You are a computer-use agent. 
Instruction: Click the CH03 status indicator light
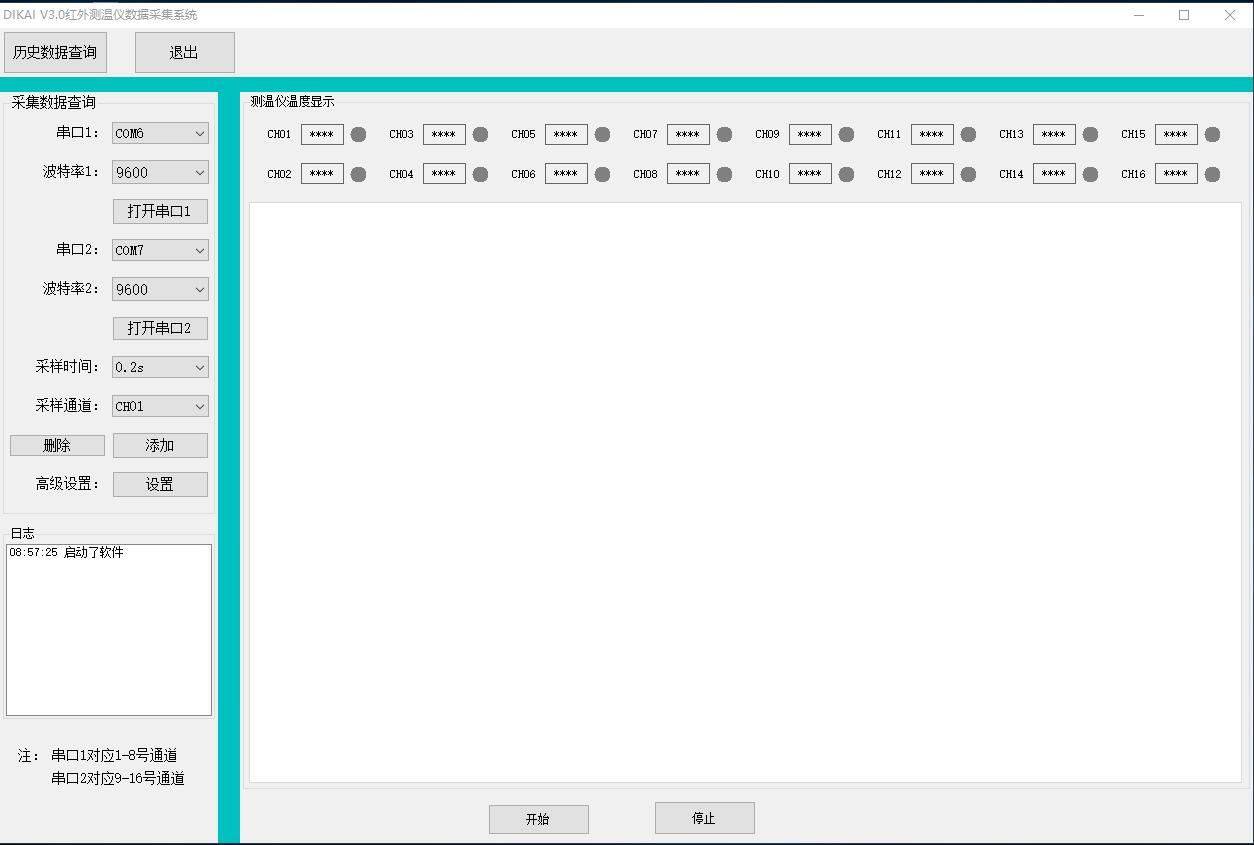tap(480, 134)
